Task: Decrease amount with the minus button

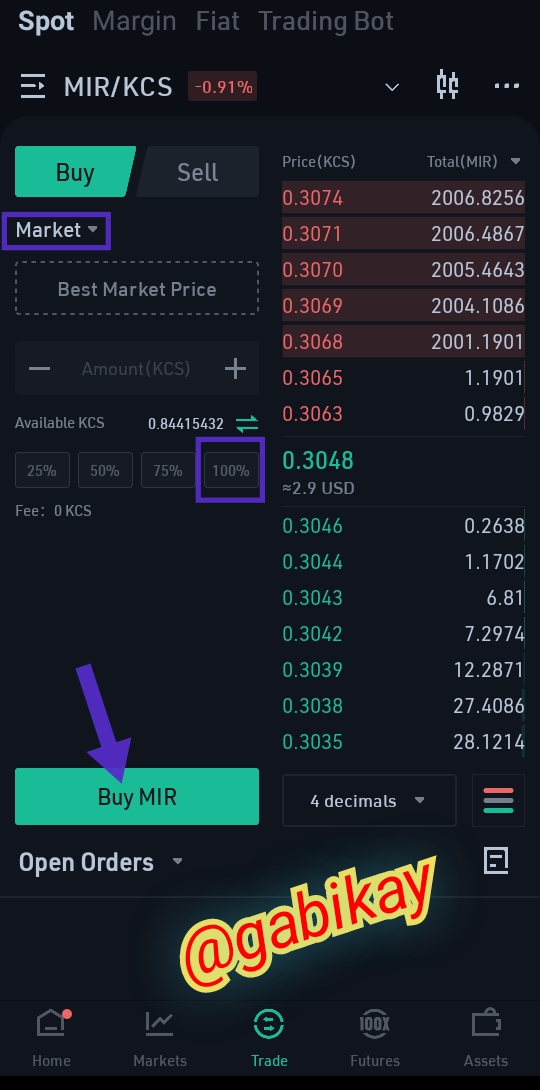Action: pos(40,368)
